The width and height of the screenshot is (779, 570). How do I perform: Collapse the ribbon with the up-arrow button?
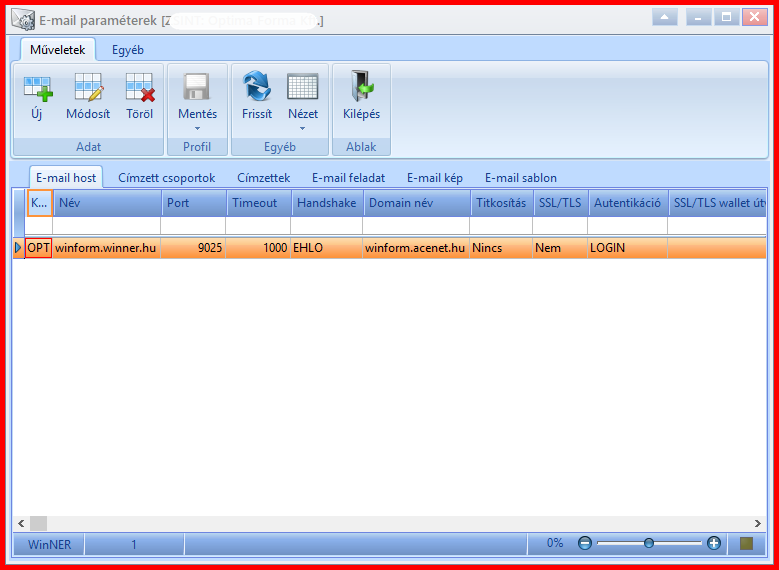tap(665, 17)
